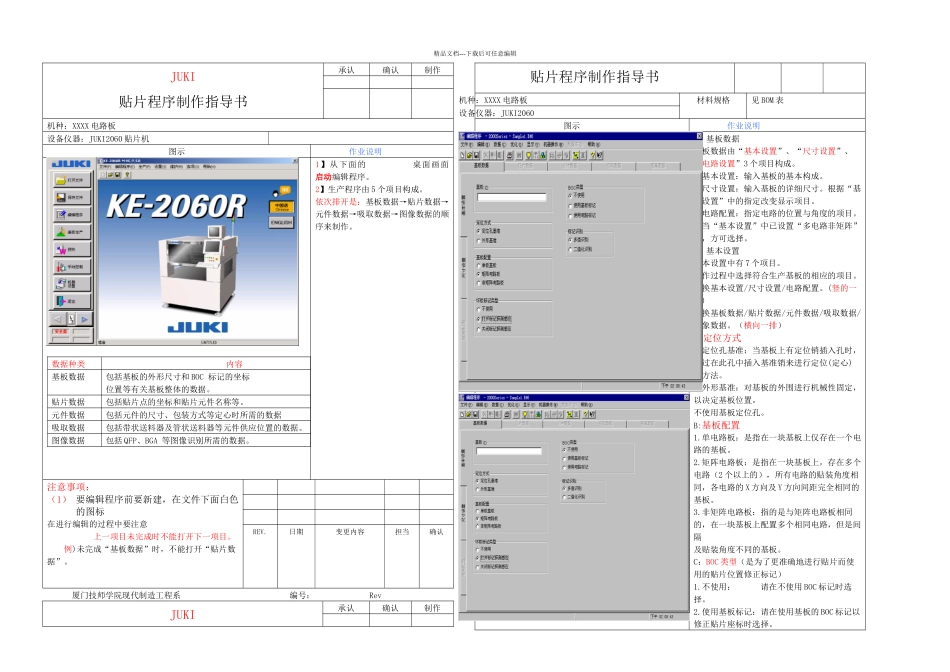Select the 基板数据 tab in upper editor window
The image size is (950, 672).
click(482, 166)
